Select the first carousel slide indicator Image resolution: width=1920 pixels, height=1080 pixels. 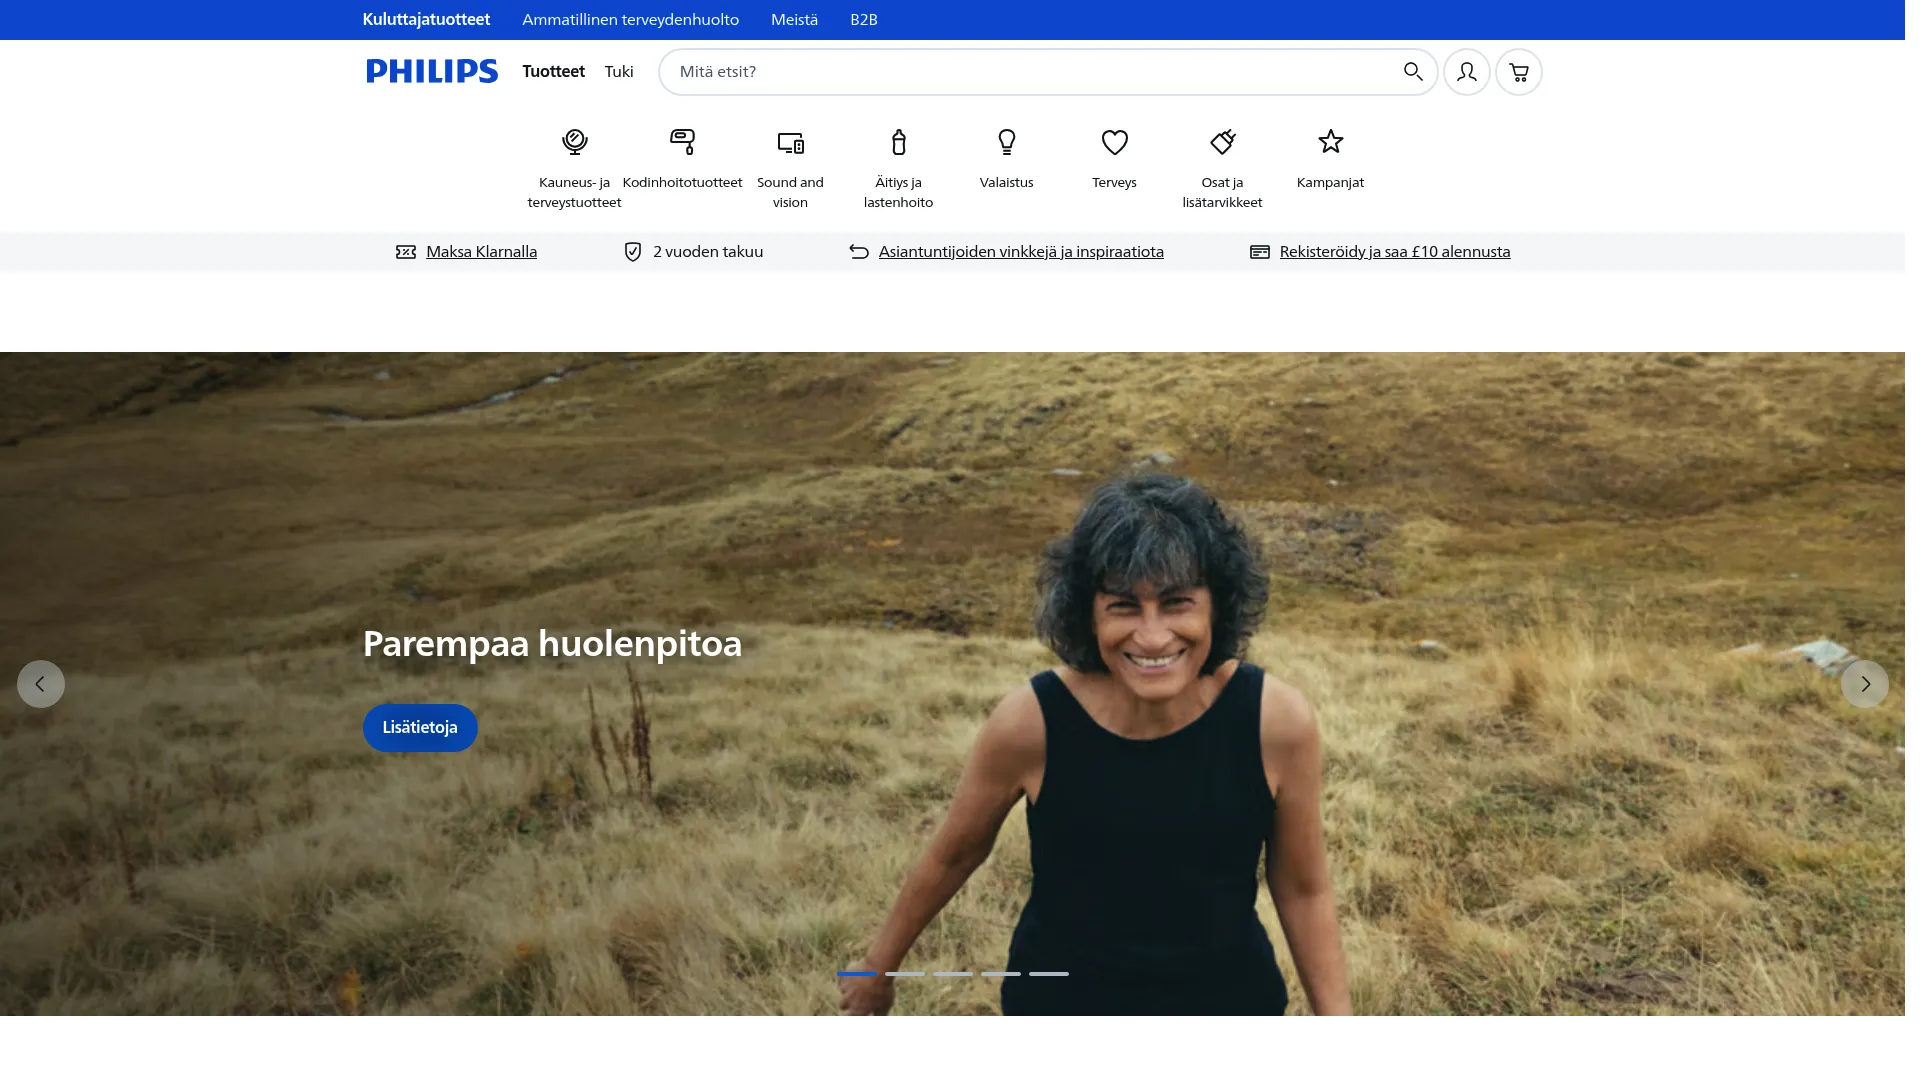tap(857, 974)
